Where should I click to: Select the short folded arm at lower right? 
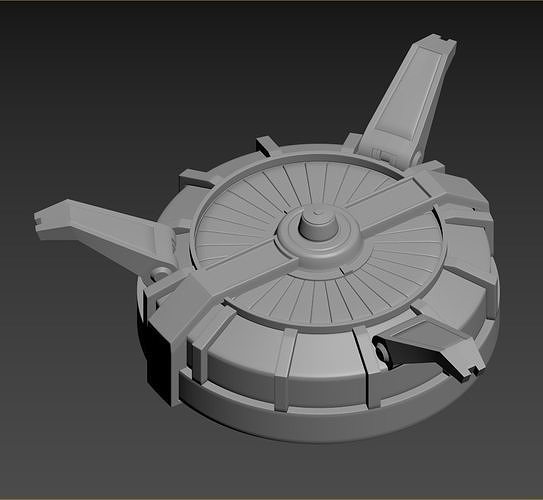coord(428,346)
